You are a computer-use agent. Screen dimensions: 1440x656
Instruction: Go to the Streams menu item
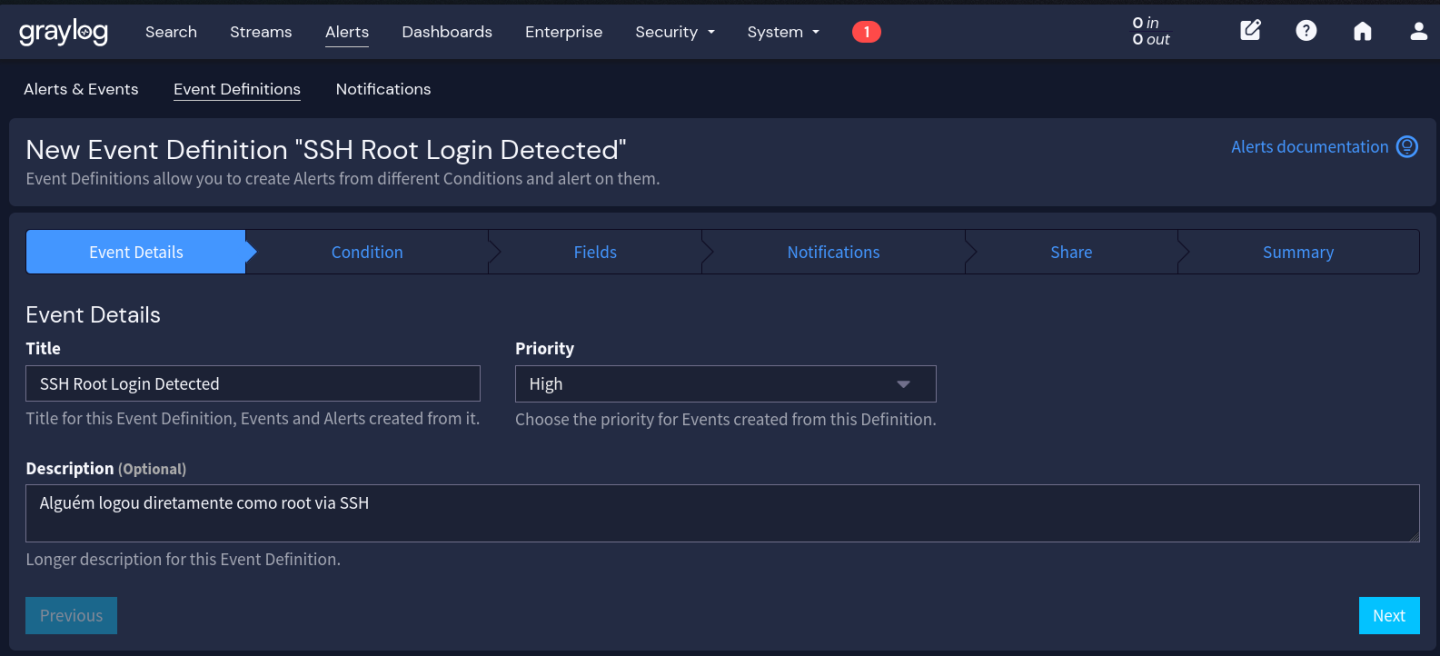(260, 32)
